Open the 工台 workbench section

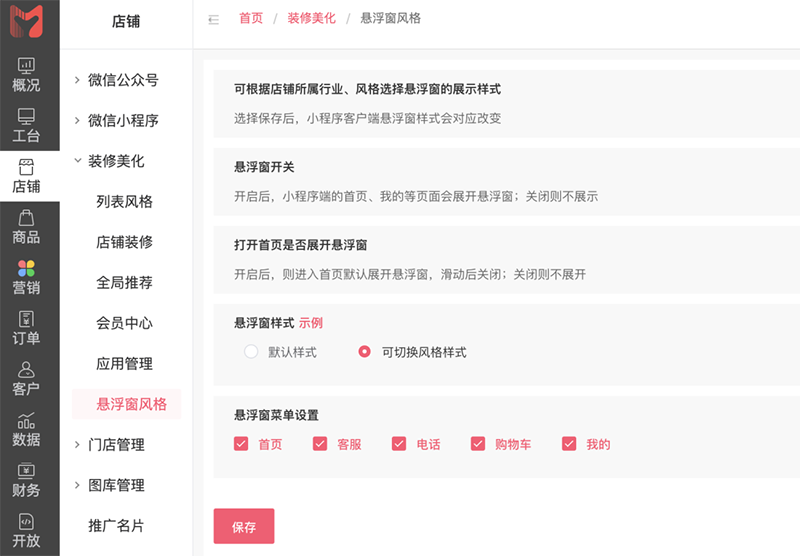[x=26, y=125]
